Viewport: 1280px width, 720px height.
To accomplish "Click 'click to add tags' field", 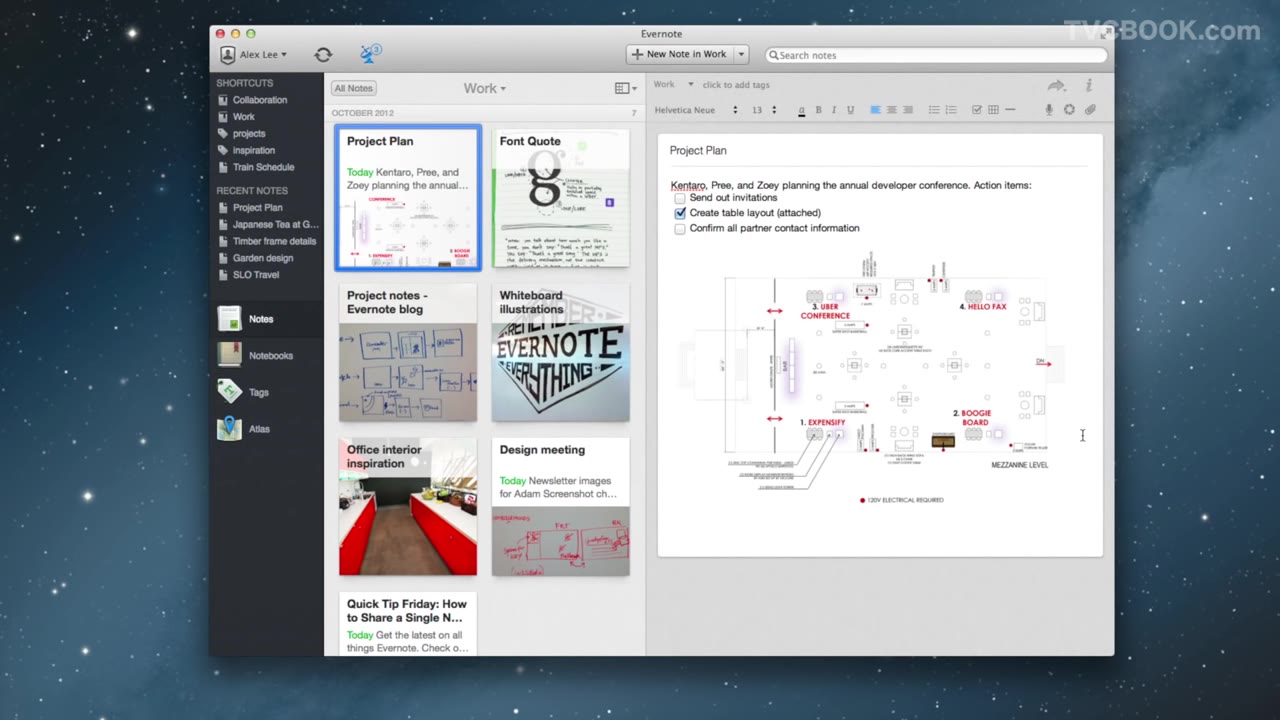I will click(736, 85).
